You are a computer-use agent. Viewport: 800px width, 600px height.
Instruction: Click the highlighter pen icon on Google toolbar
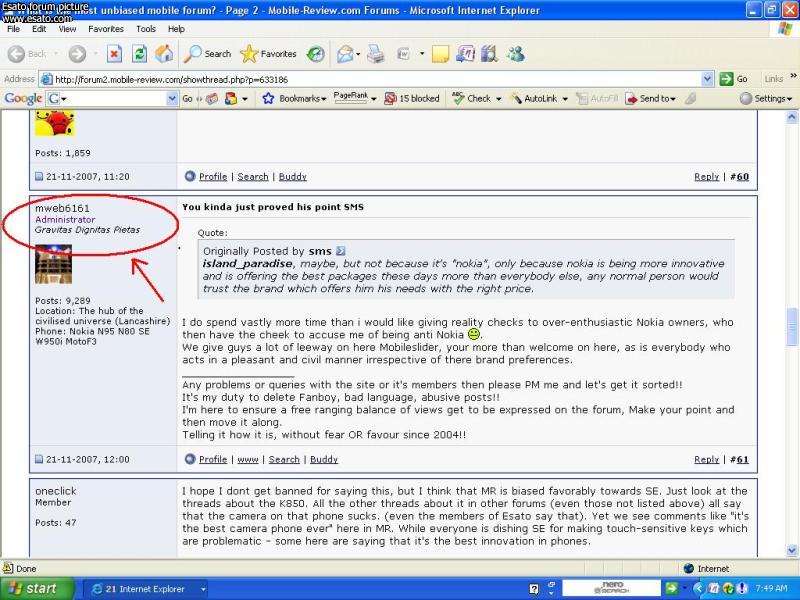pyautogui.click(x=690, y=98)
